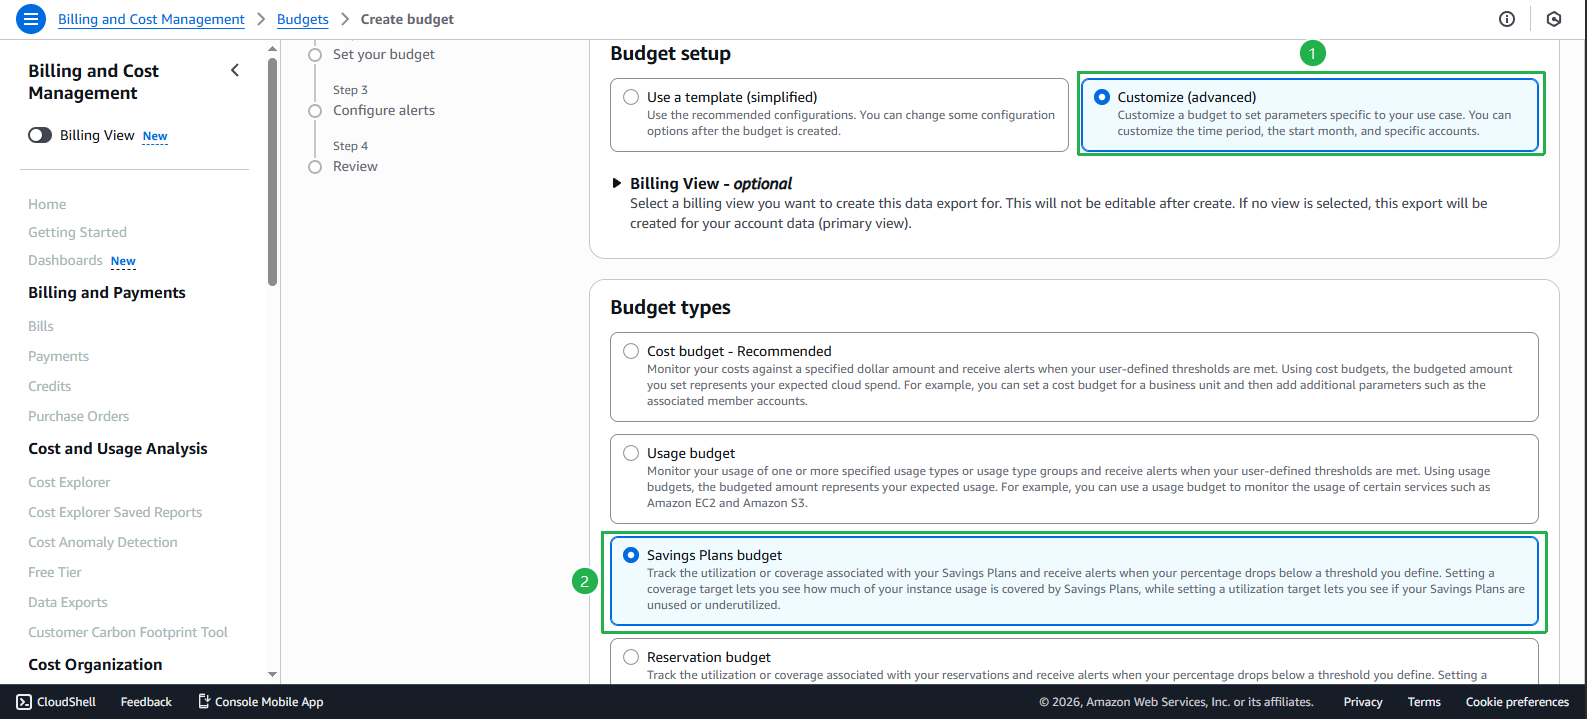Open the hamburger navigation menu
Viewport: 1587px width, 719px height.
[x=31, y=19]
